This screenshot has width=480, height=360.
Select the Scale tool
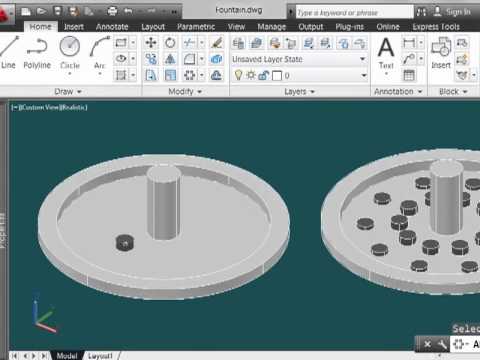pyautogui.click(x=170, y=75)
